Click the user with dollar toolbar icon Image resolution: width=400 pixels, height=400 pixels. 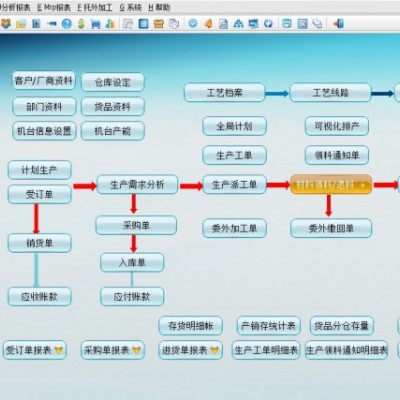[x=110, y=24]
